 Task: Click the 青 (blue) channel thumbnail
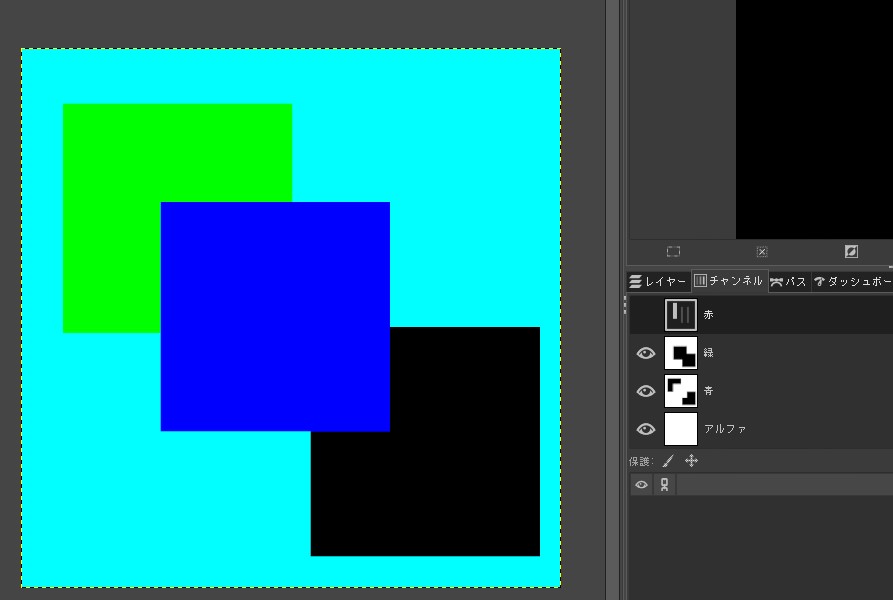681,391
